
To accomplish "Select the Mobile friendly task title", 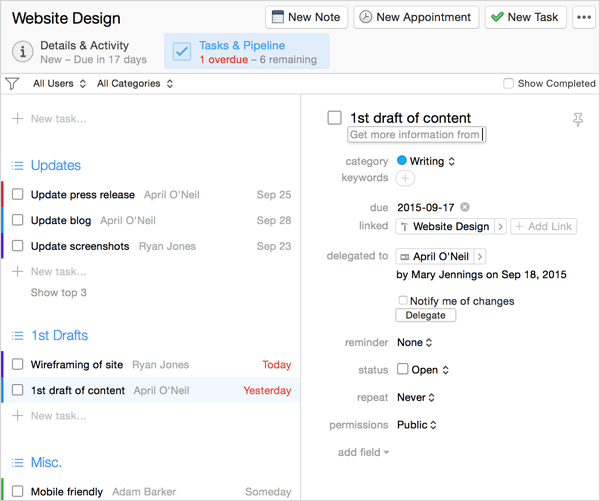I will coord(67,491).
